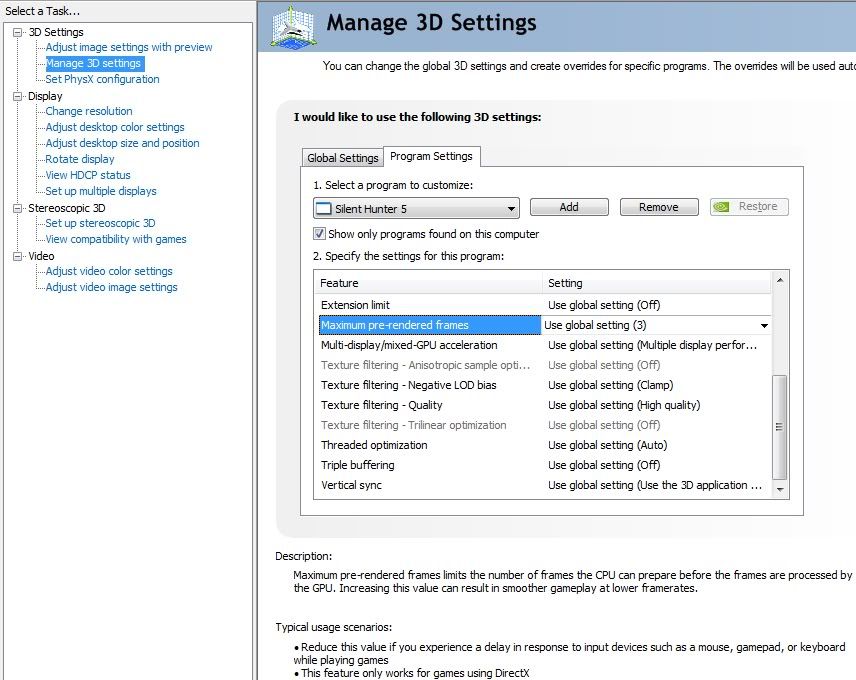Open Set PhysX configuration
This screenshot has height=680, width=856.
(102, 79)
